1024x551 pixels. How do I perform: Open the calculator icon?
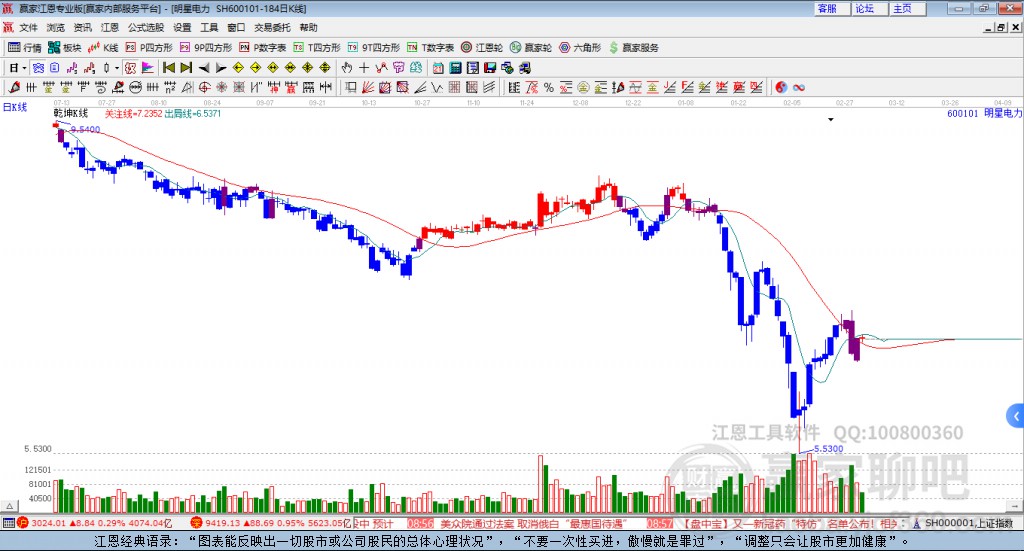click(455, 68)
